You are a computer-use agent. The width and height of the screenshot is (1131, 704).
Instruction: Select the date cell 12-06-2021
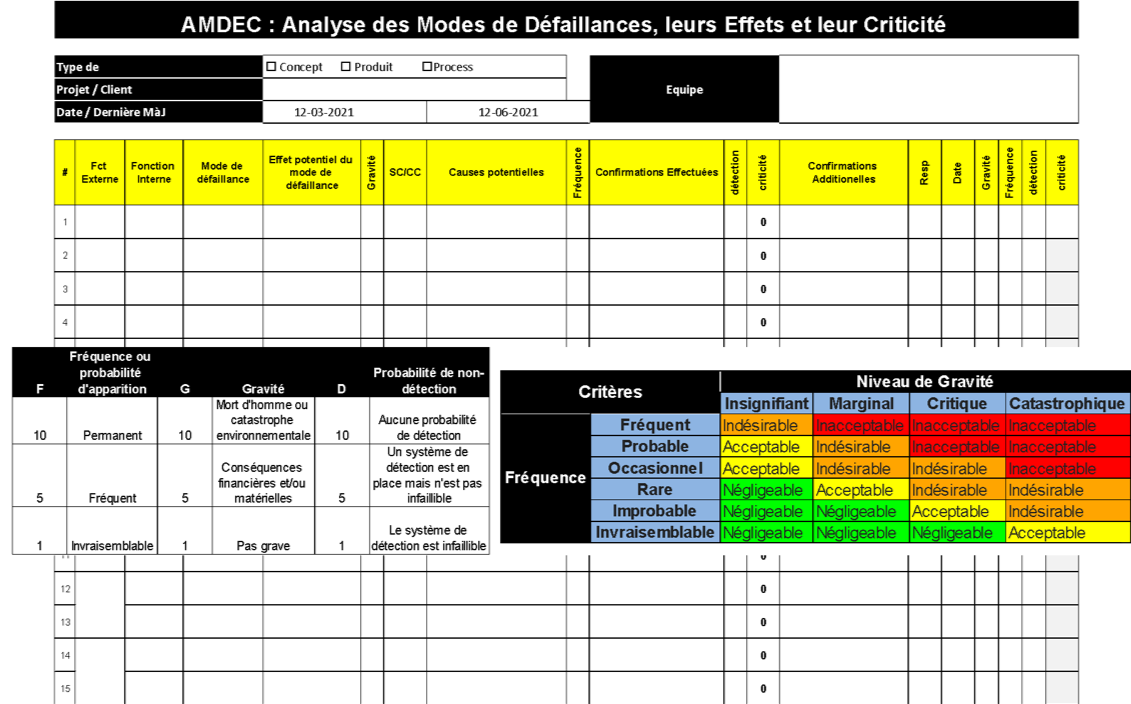508,112
